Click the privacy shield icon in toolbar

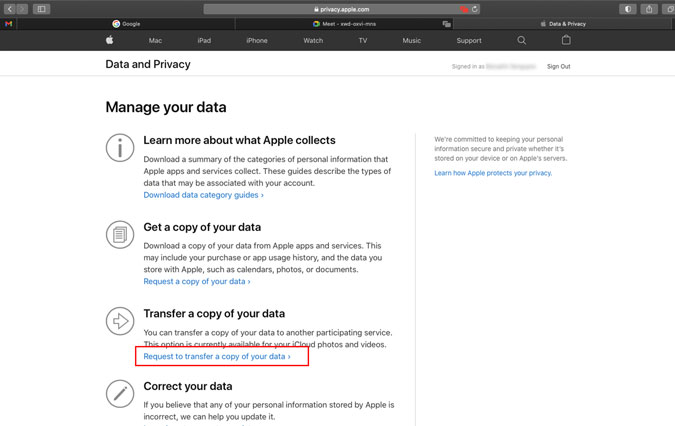[x=628, y=9]
